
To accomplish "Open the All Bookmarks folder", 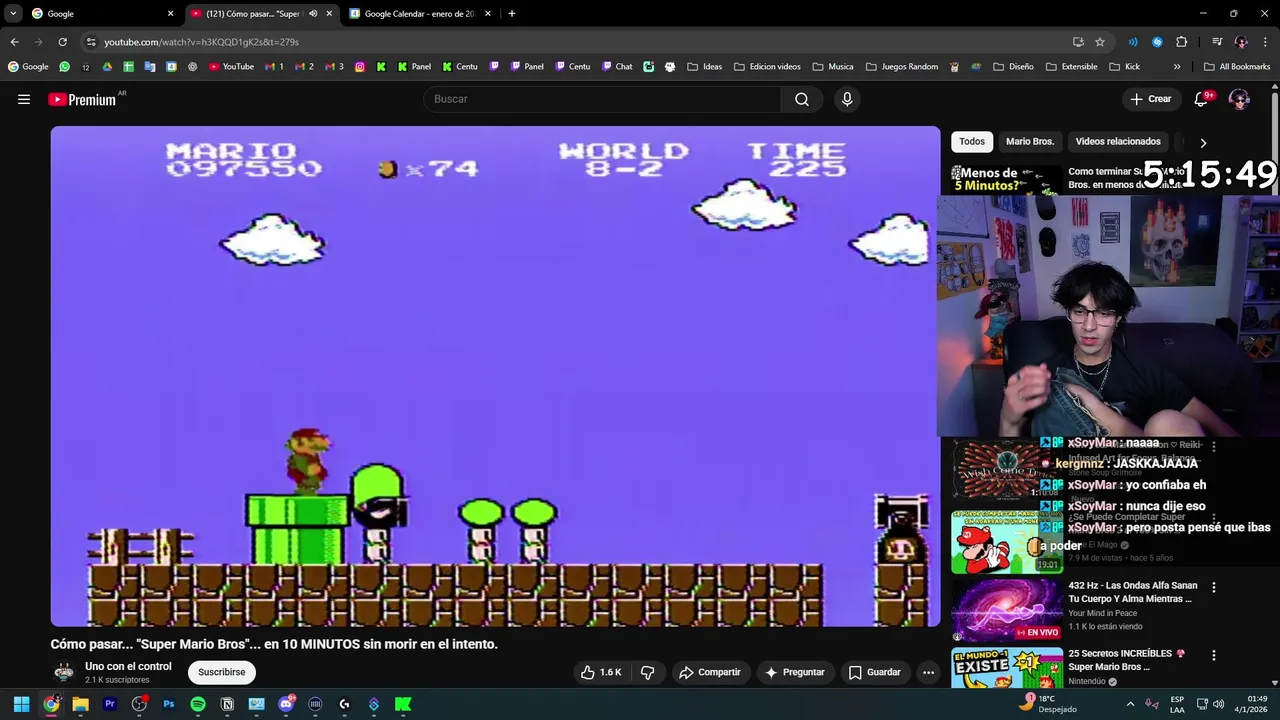I will coord(1237,67).
